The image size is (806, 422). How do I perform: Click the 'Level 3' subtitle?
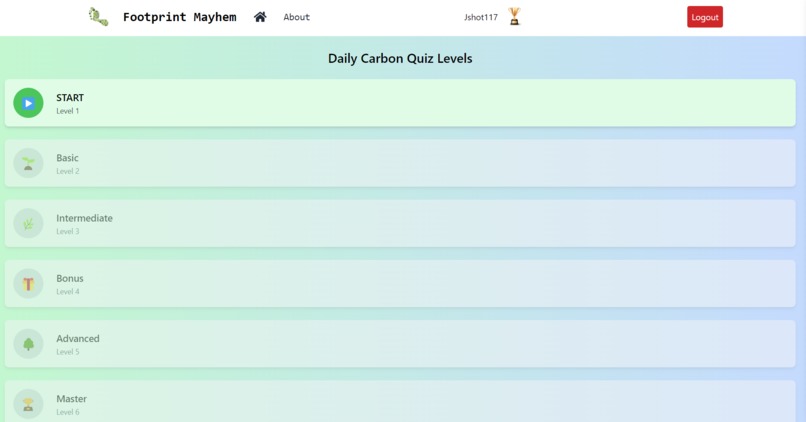point(68,231)
